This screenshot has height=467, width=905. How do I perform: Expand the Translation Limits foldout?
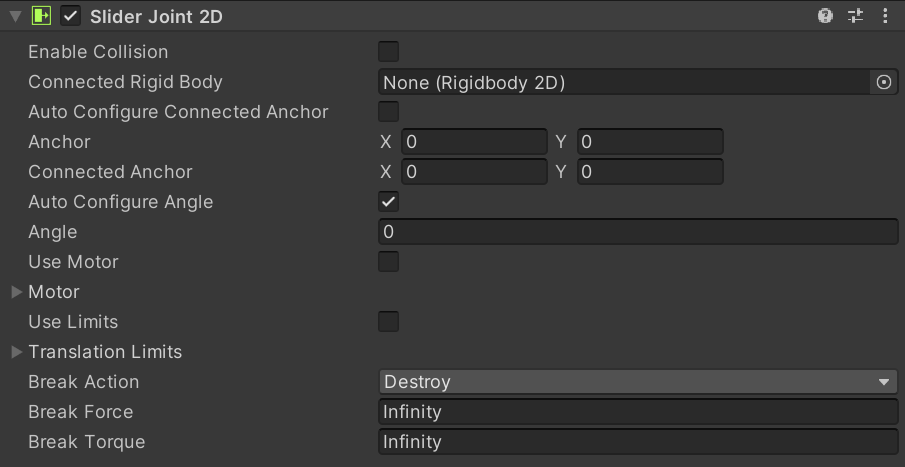[17, 352]
